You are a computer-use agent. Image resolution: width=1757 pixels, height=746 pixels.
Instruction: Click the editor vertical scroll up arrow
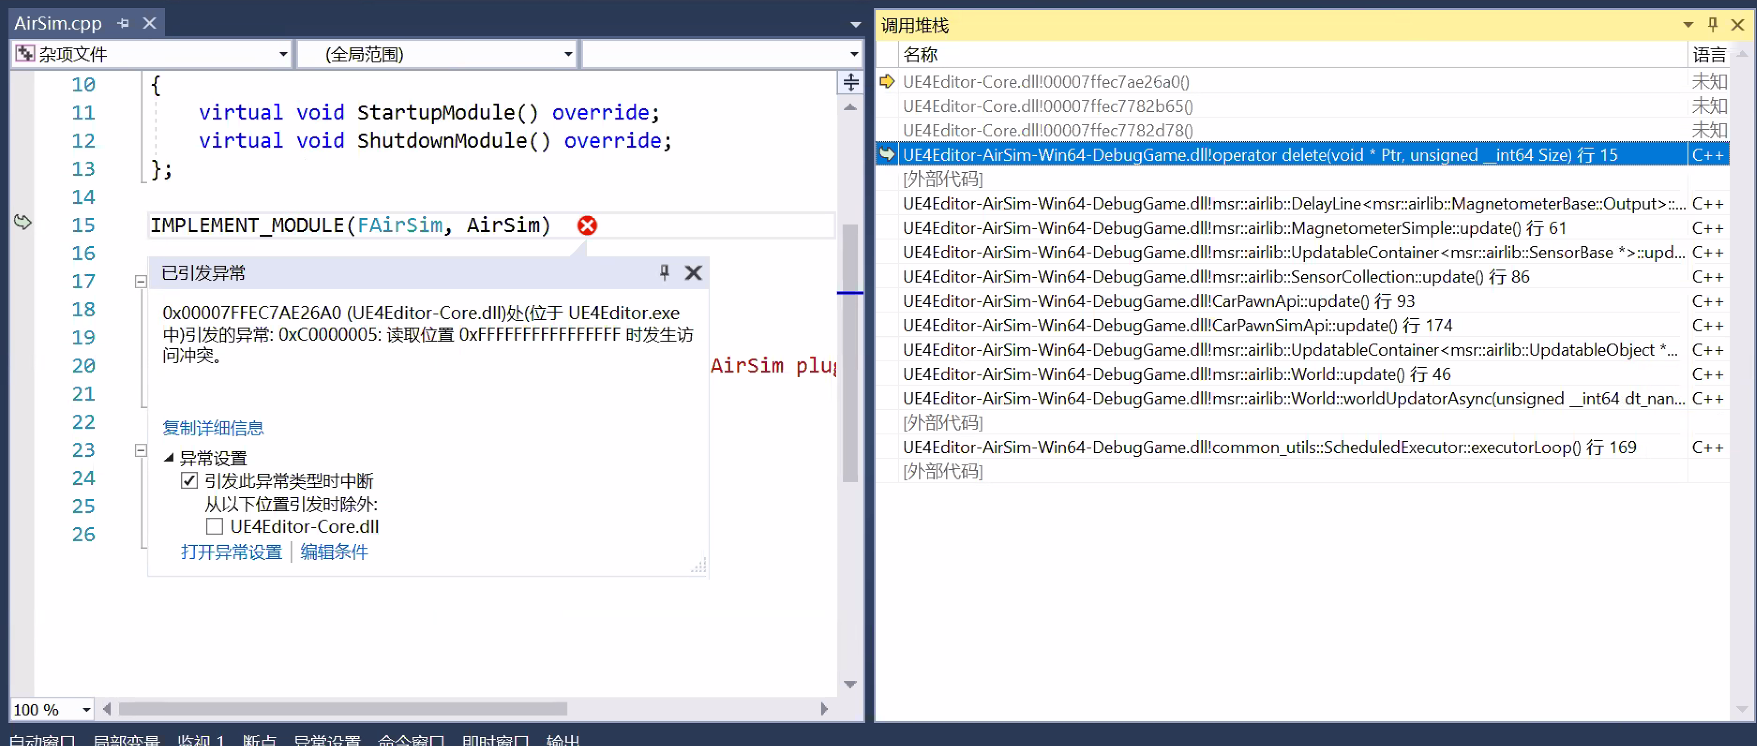[851, 107]
